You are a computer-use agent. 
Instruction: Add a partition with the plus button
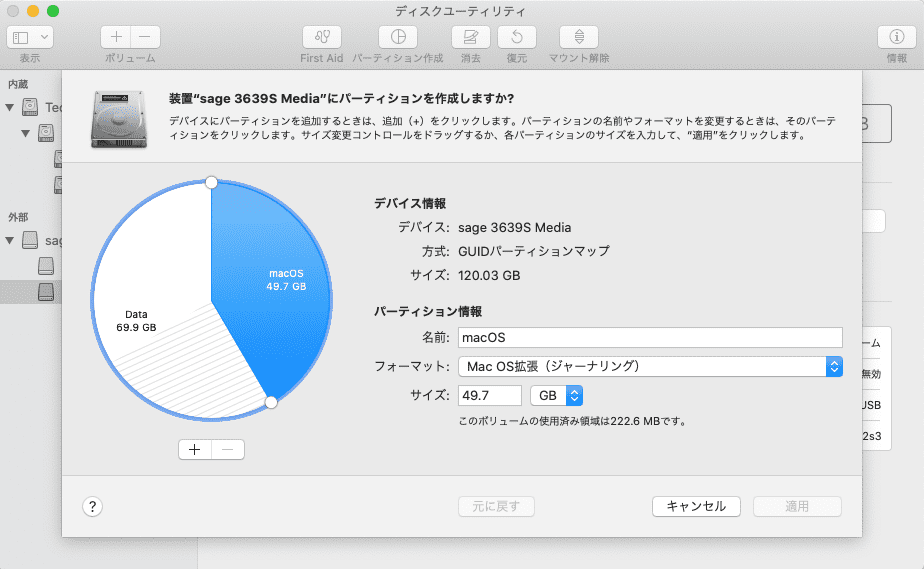click(x=195, y=450)
